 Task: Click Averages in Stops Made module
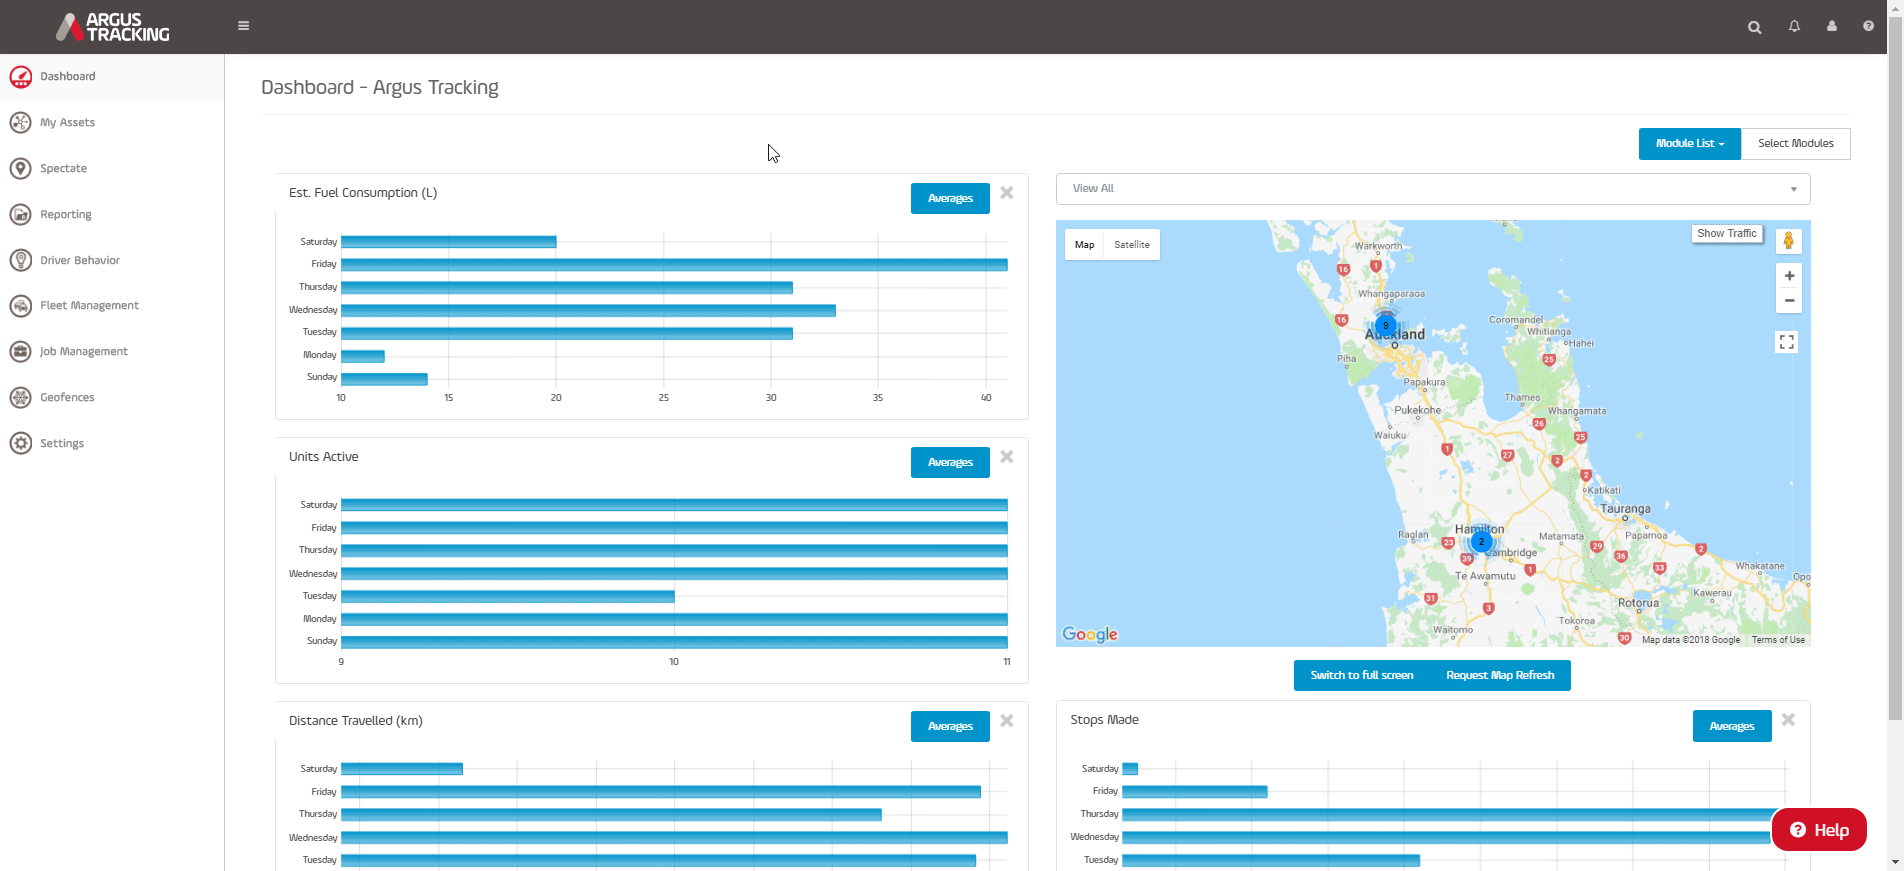click(x=1732, y=726)
